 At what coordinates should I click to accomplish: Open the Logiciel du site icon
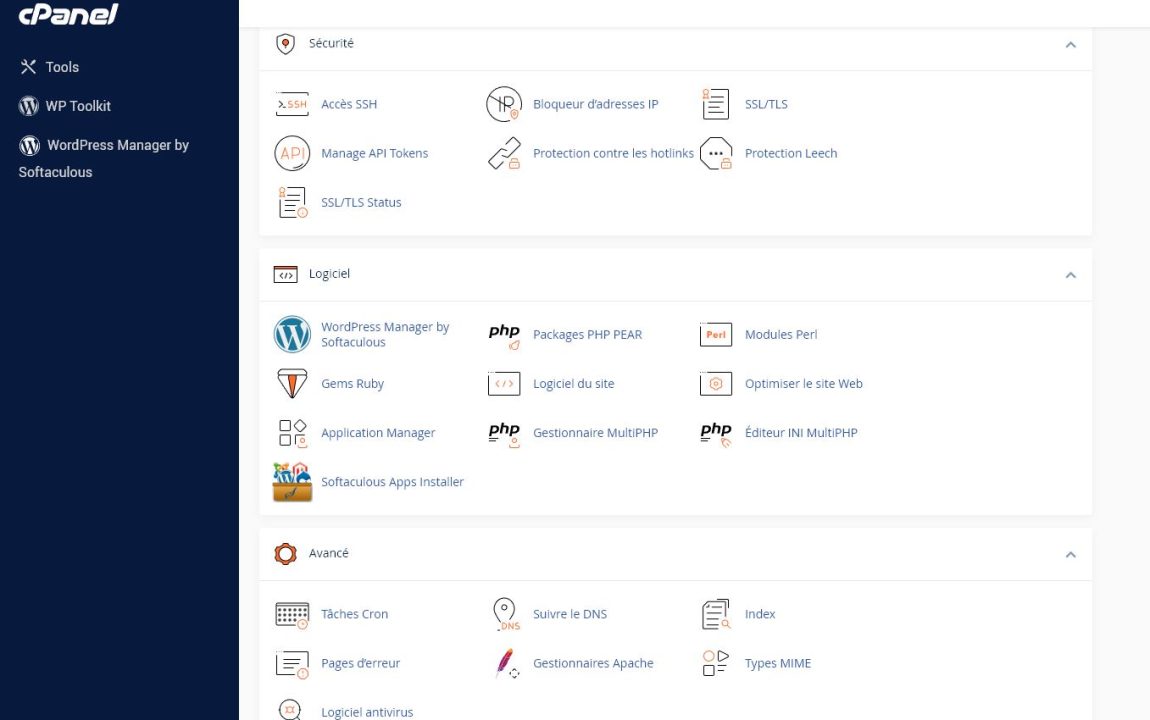[504, 383]
